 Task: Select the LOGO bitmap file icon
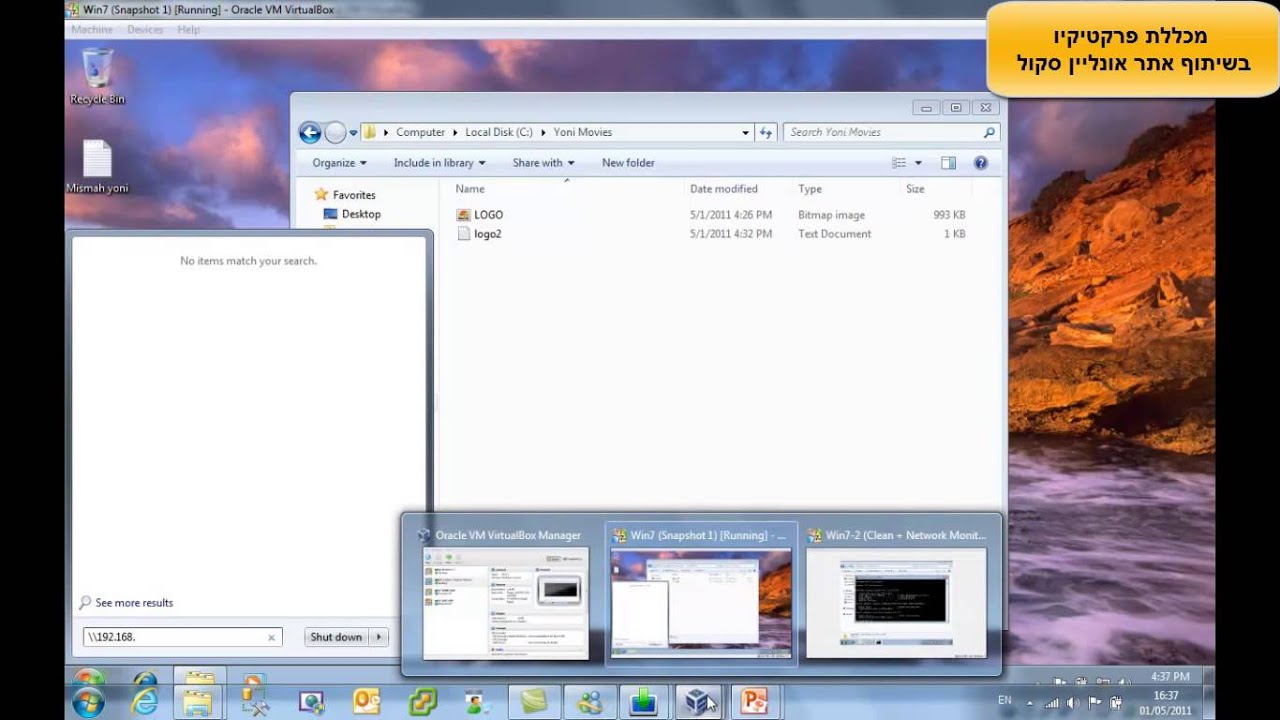(x=463, y=215)
